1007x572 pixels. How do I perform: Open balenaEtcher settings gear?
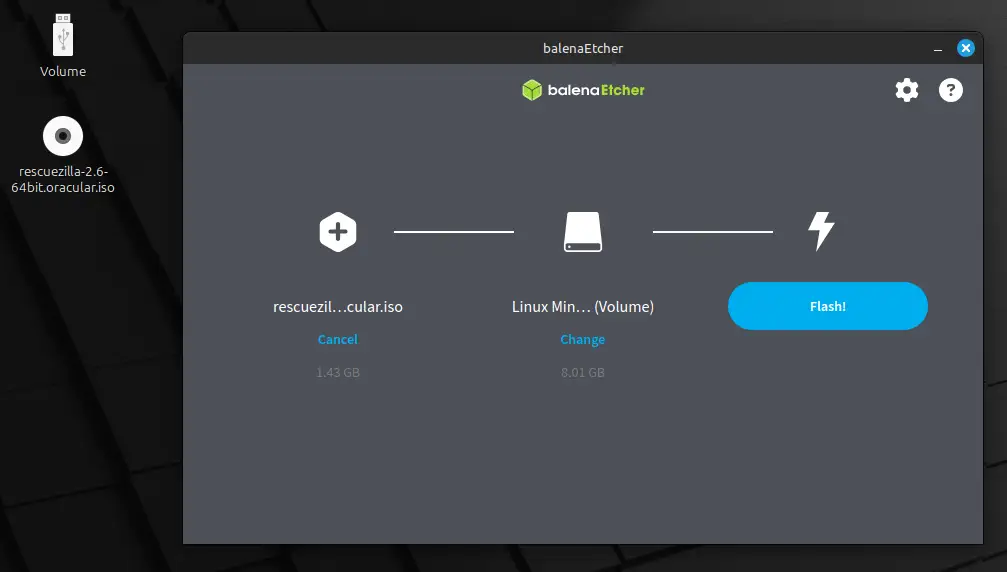point(907,90)
